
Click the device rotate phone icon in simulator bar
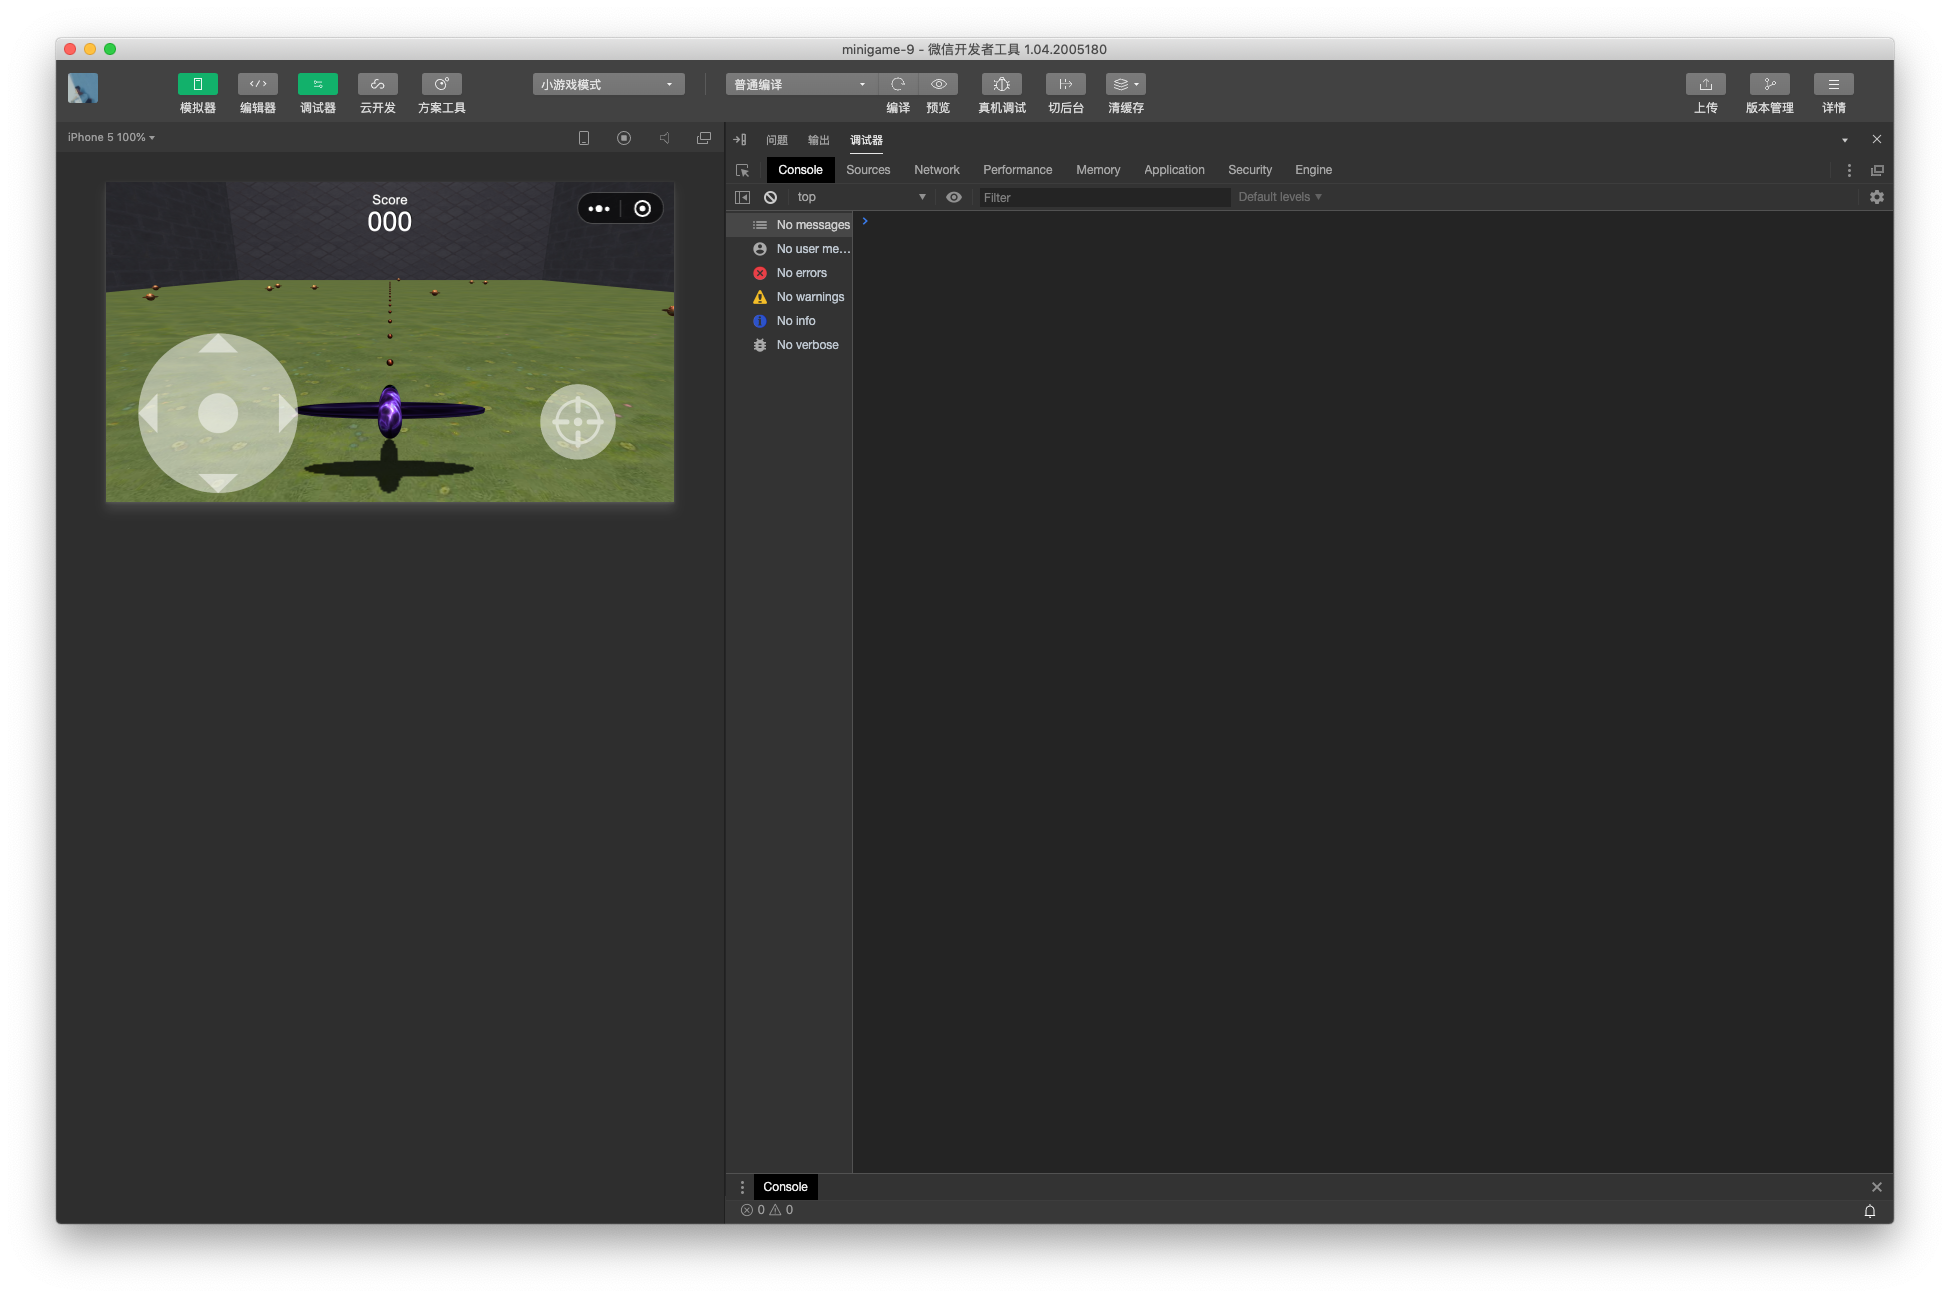click(x=584, y=138)
